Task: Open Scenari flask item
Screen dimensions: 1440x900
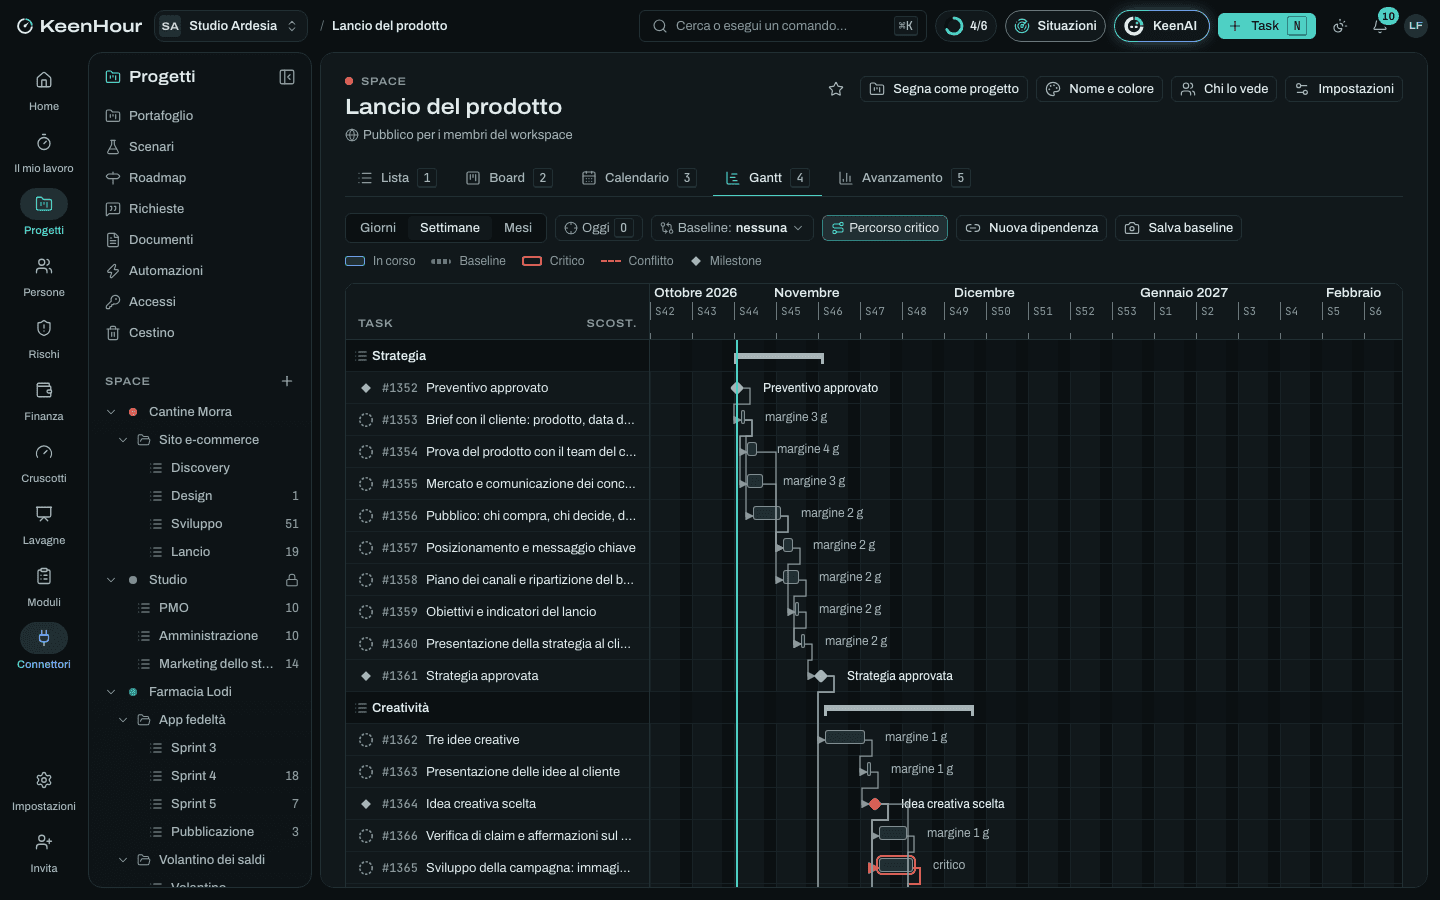Action: (x=200, y=147)
